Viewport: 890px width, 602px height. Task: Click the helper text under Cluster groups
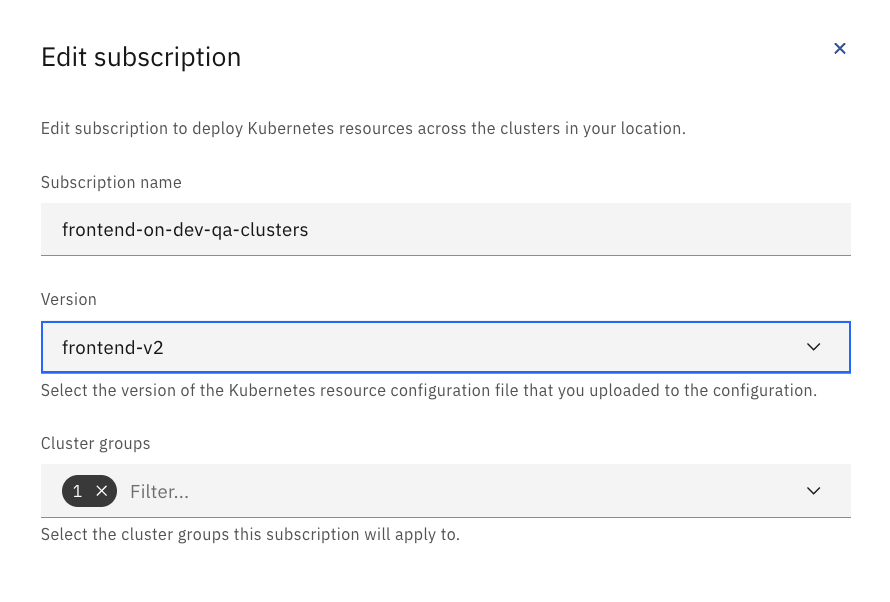click(250, 534)
